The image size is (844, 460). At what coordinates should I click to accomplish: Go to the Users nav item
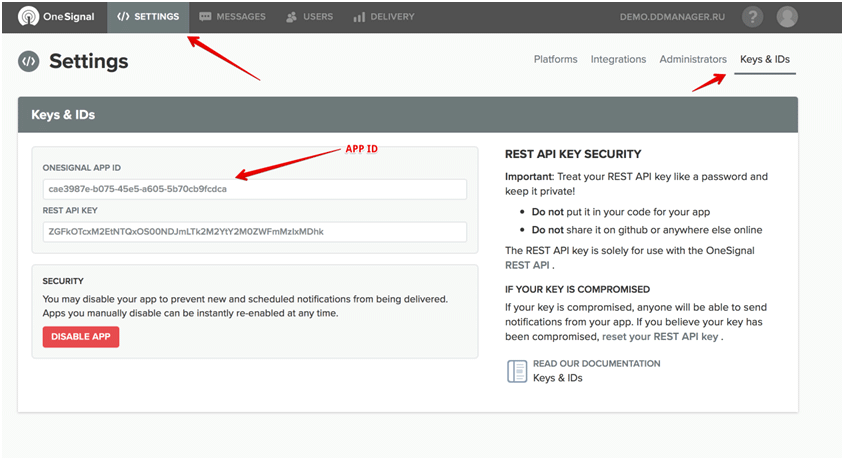point(310,17)
